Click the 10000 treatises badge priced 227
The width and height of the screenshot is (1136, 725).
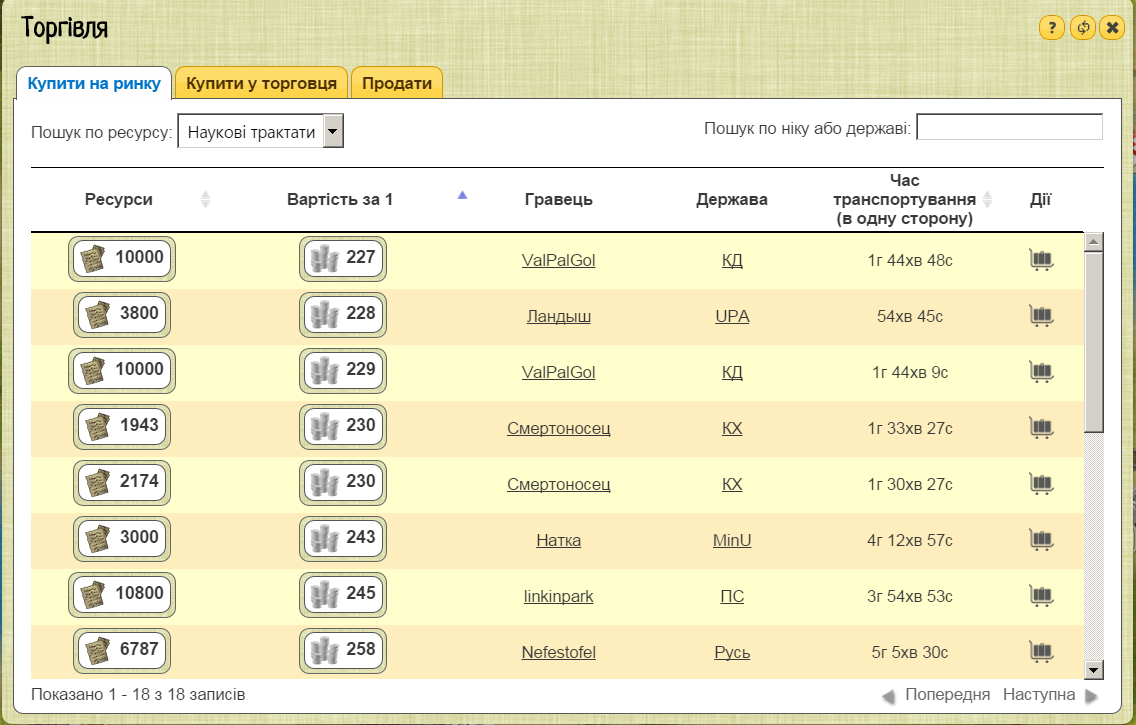tap(122, 259)
